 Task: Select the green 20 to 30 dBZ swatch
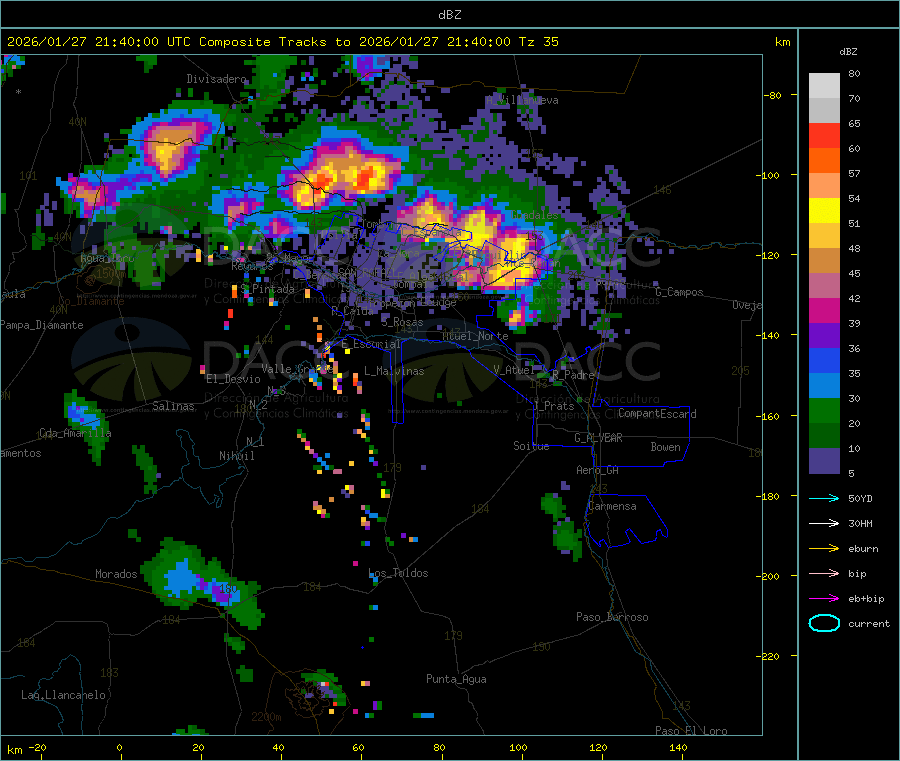pyautogui.click(x=824, y=410)
